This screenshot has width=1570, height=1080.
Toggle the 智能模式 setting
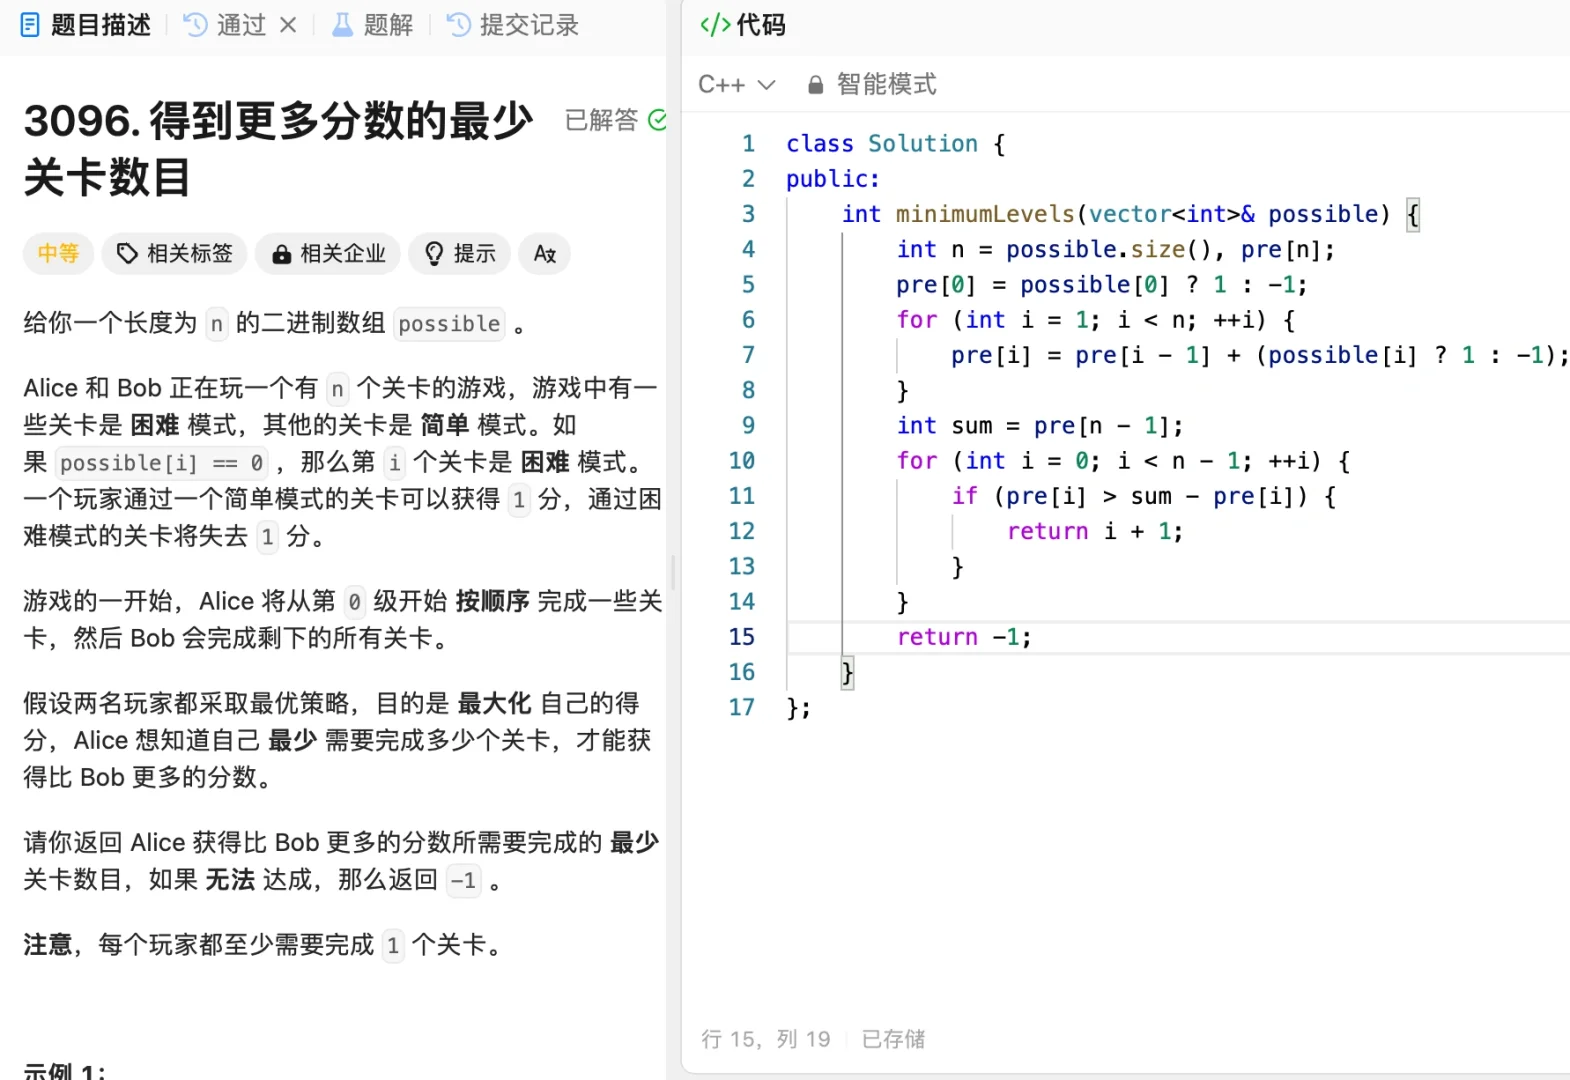point(886,84)
